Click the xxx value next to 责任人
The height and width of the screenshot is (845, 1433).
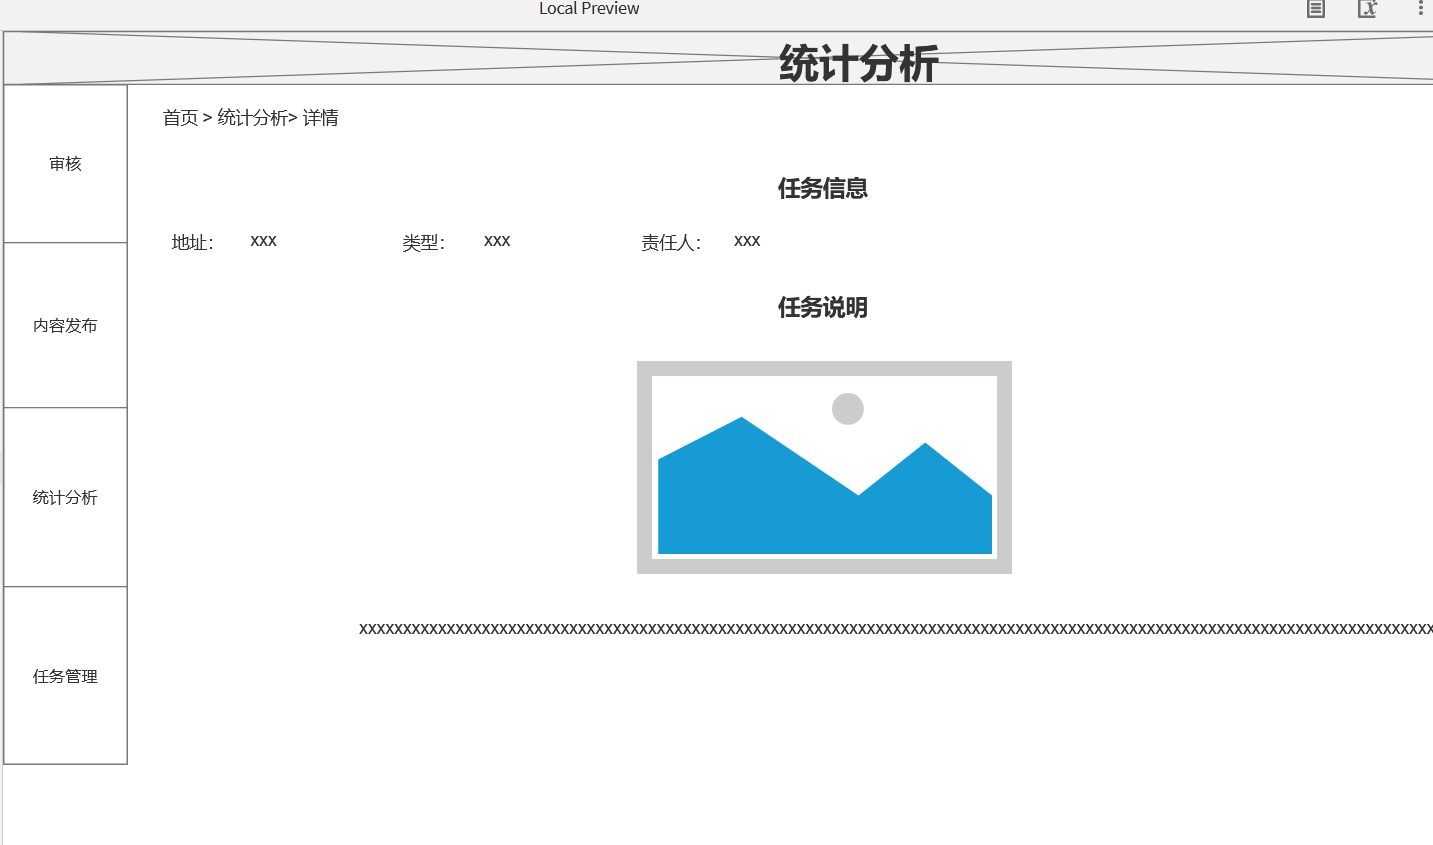[747, 241]
